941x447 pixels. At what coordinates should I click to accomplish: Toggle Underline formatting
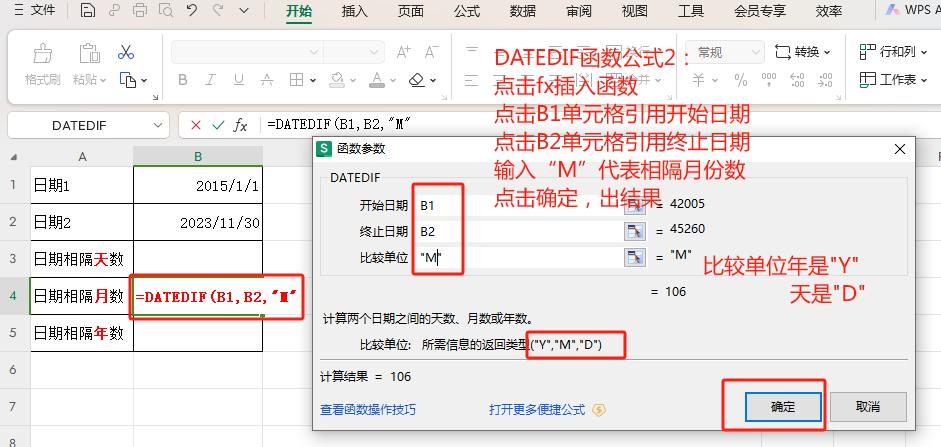tap(239, 80)
